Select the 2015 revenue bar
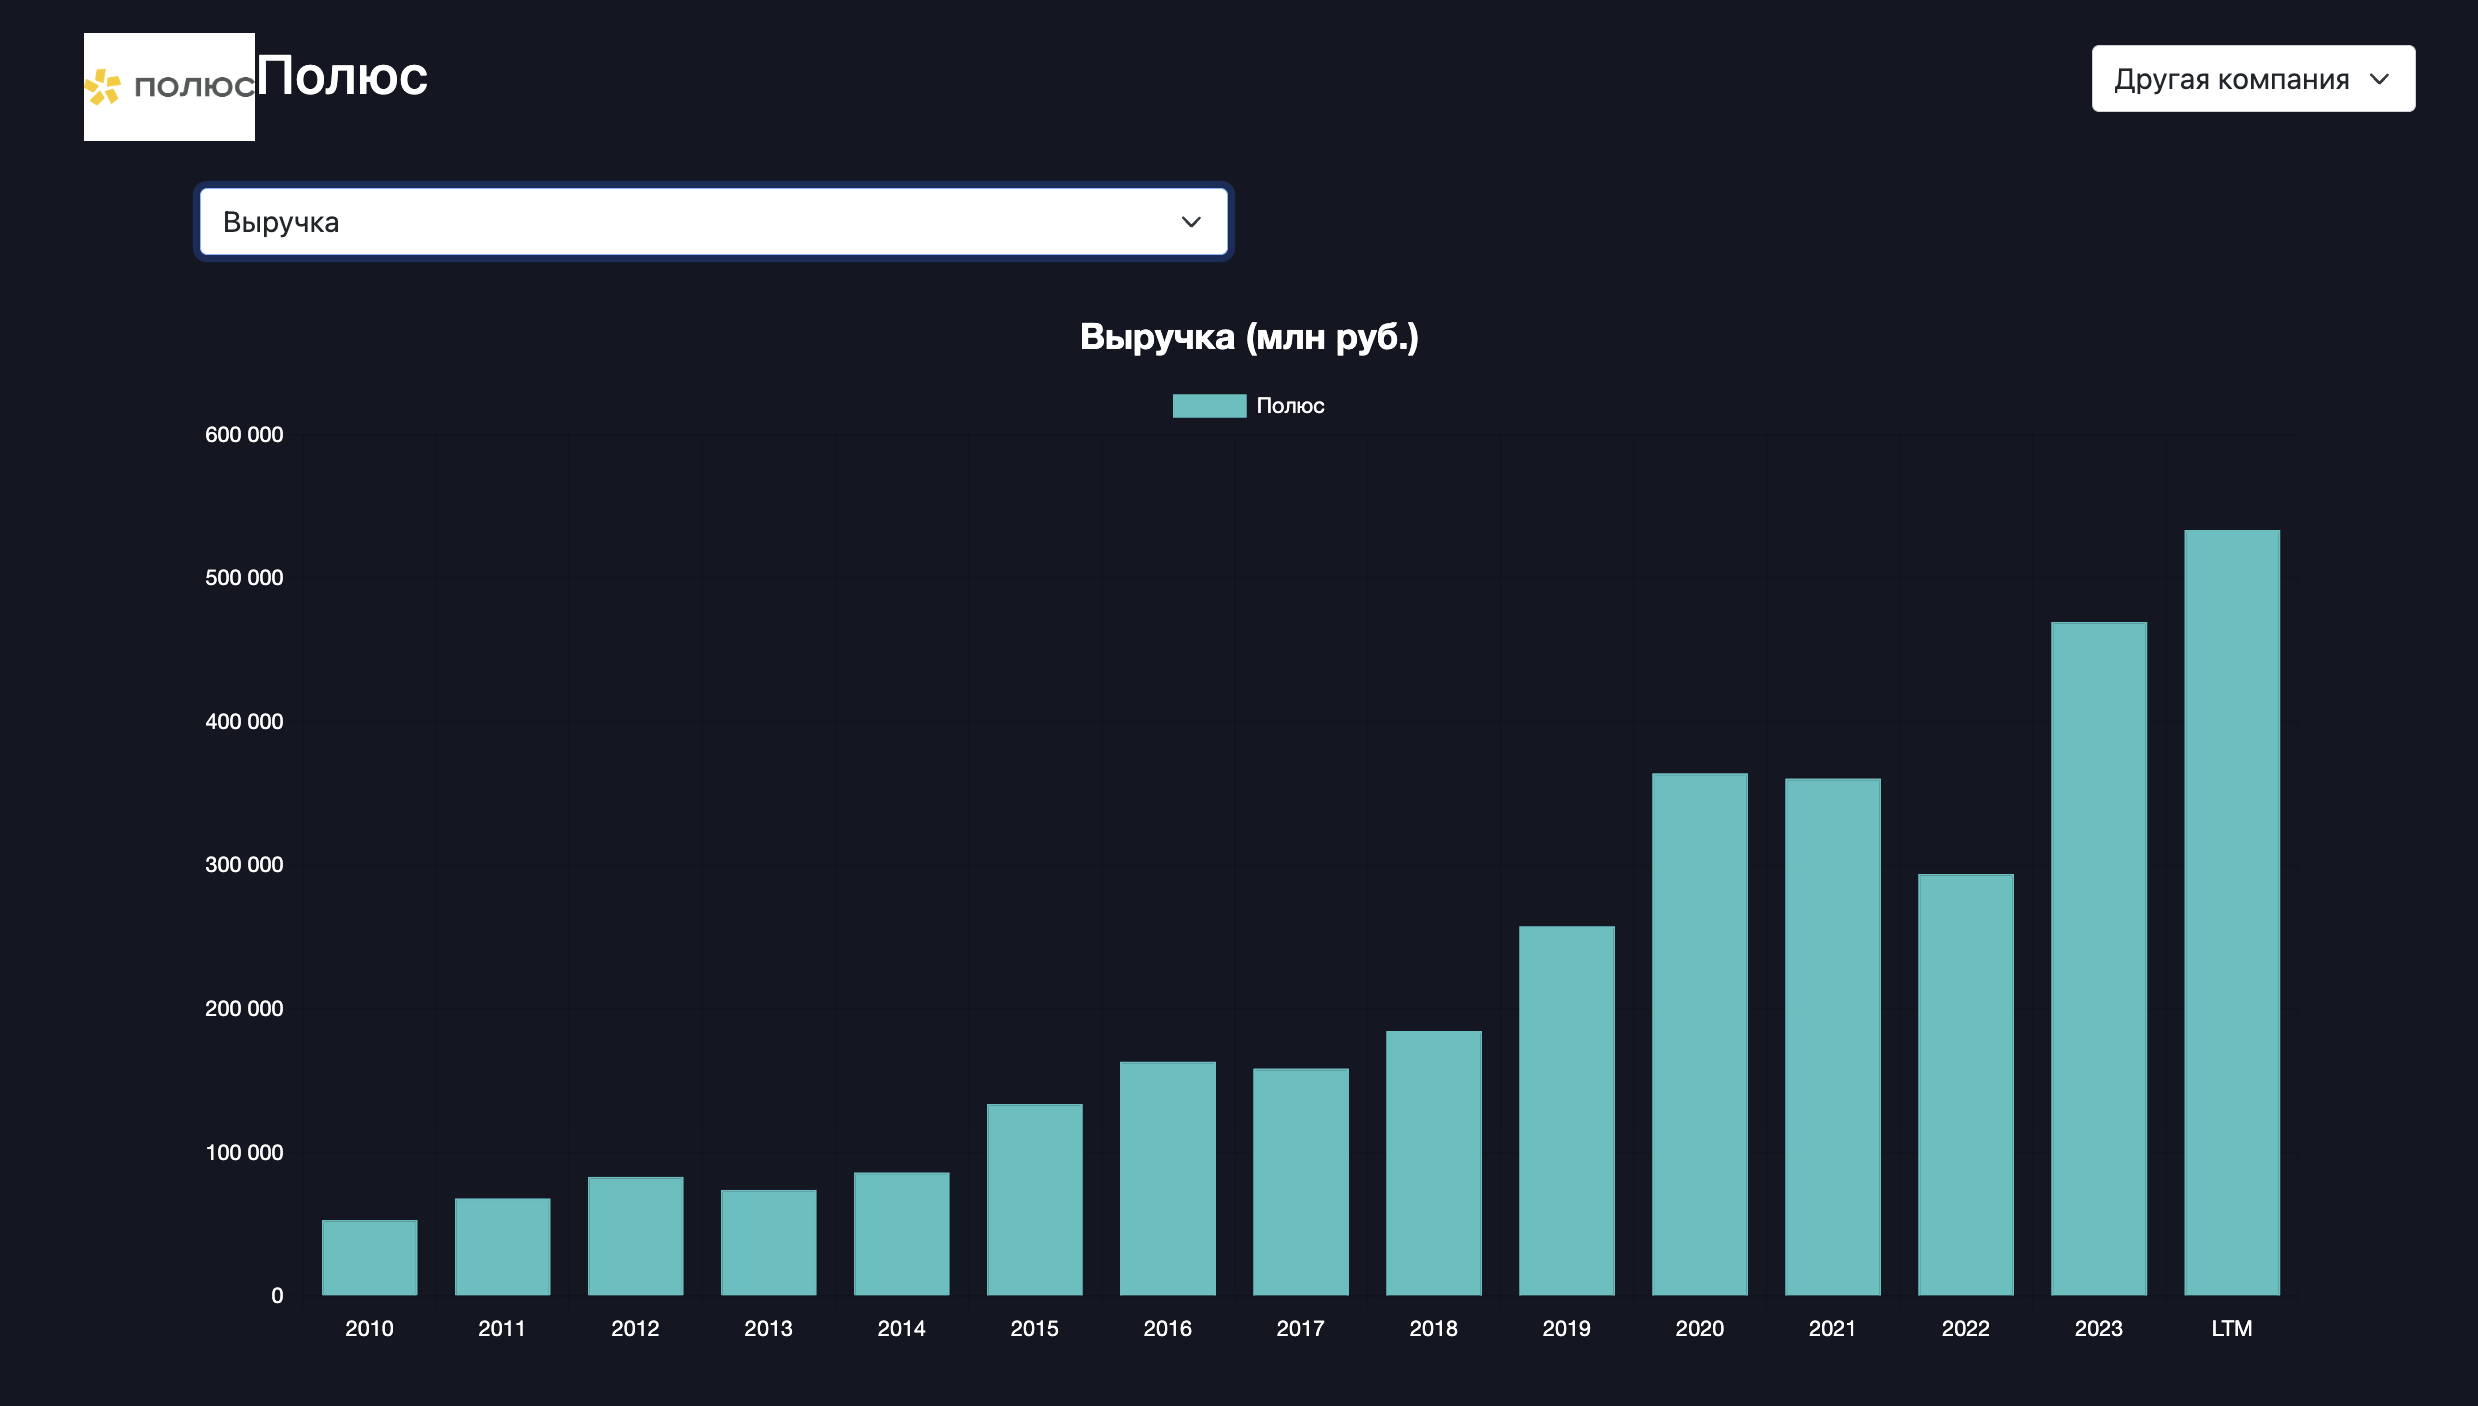The image size is (2478, 1406). coord(1034,1200)
